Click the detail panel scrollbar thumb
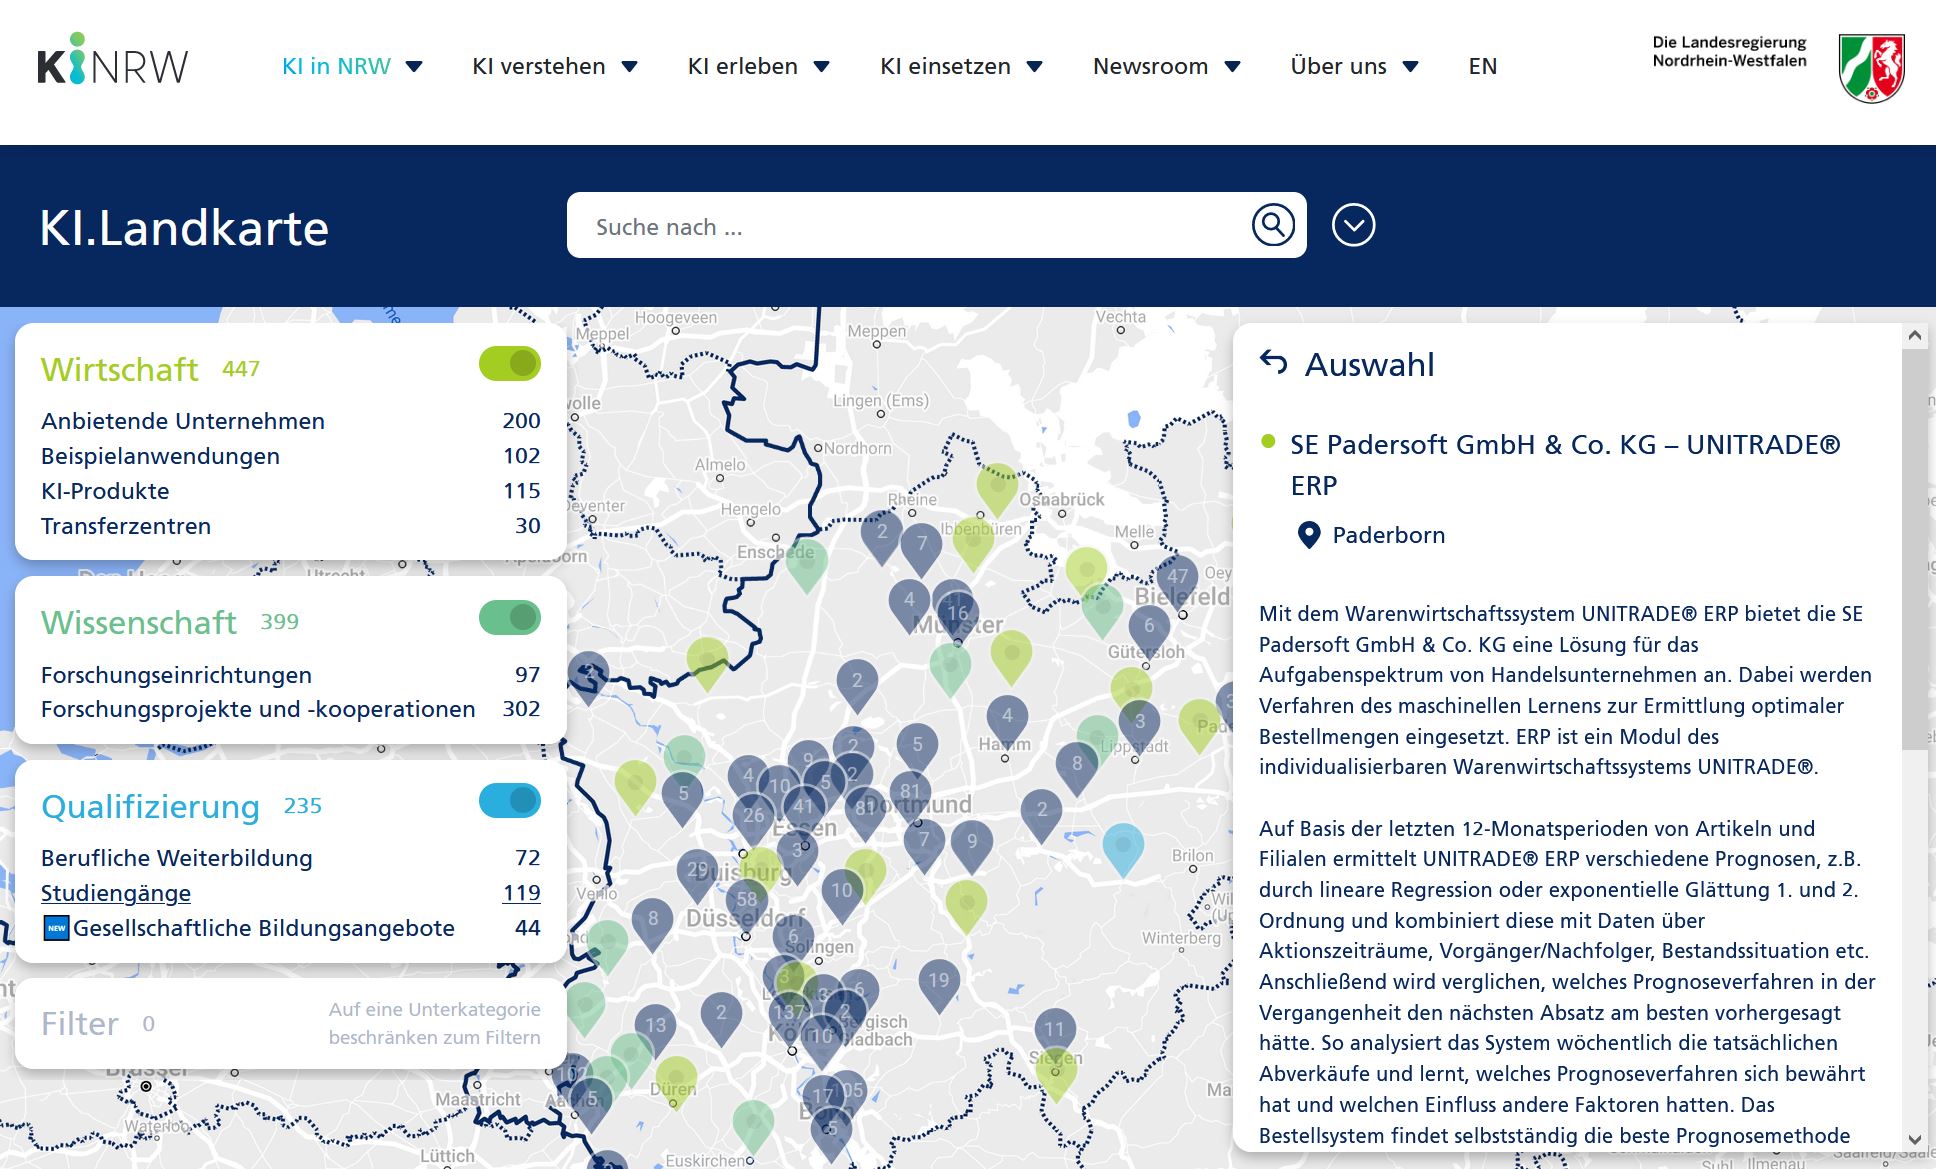 tap(1914, 548)
